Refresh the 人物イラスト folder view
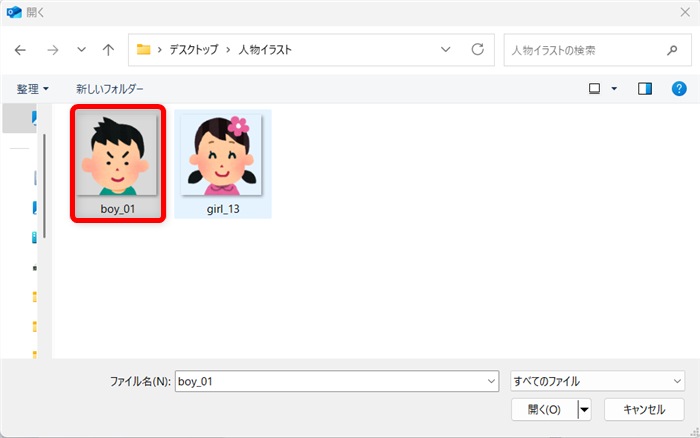Image resolution: width=700 pixels, height=438 pixels. click(477, 49)
